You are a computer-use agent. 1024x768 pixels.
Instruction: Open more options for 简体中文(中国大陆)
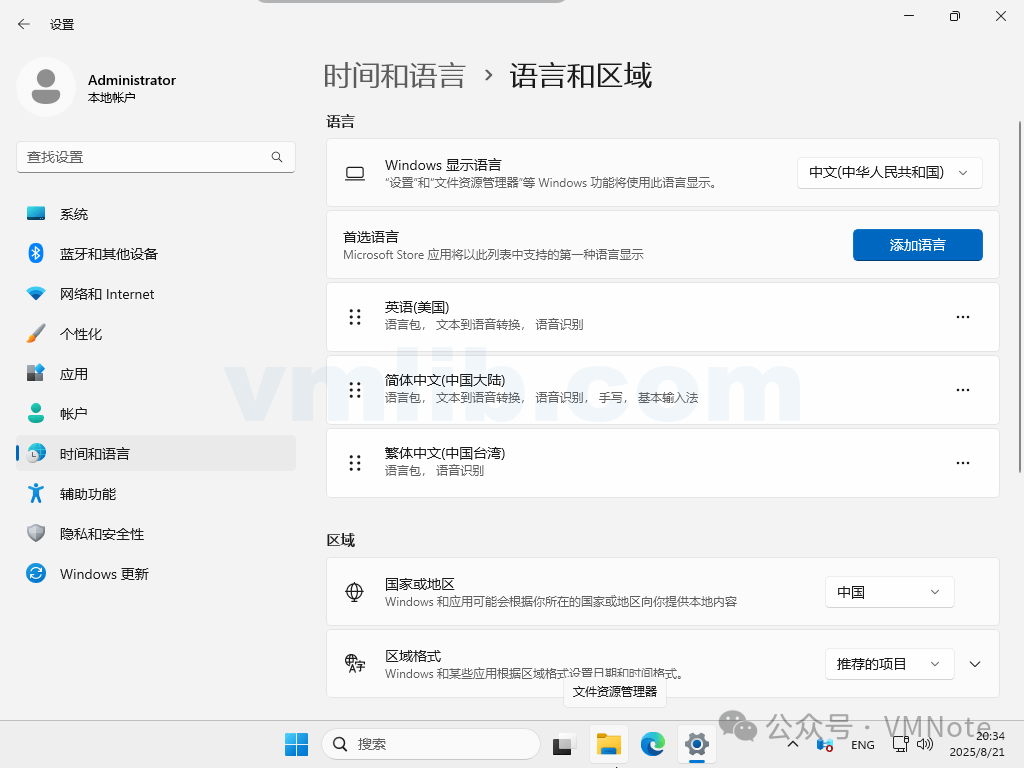[962, 390]
